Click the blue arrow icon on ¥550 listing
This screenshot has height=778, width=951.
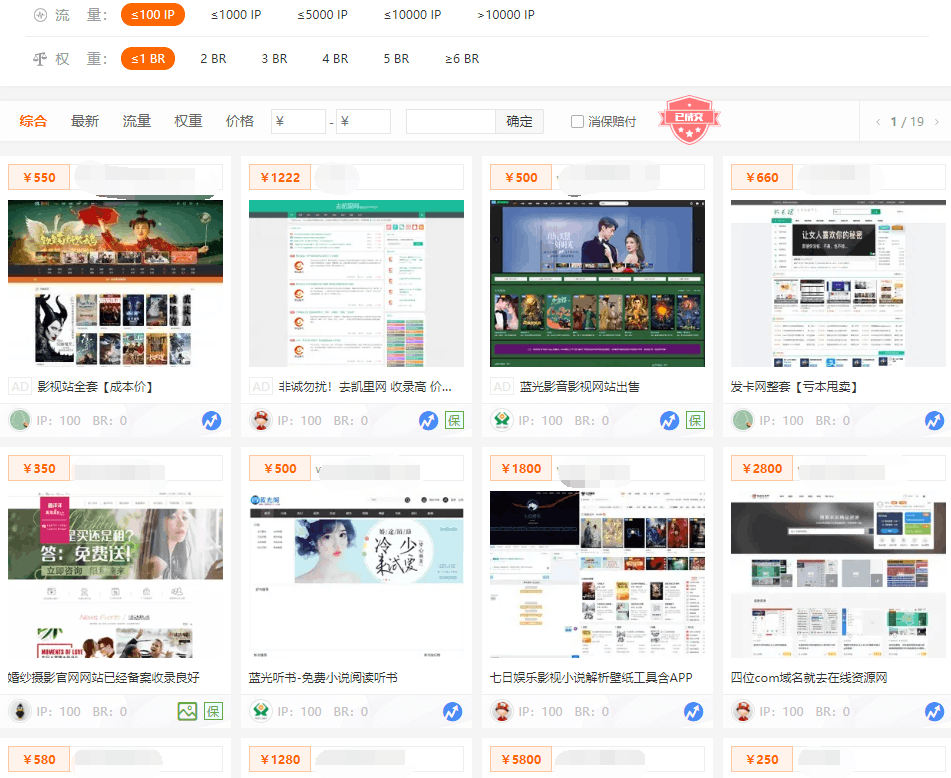tap(211, 420)
